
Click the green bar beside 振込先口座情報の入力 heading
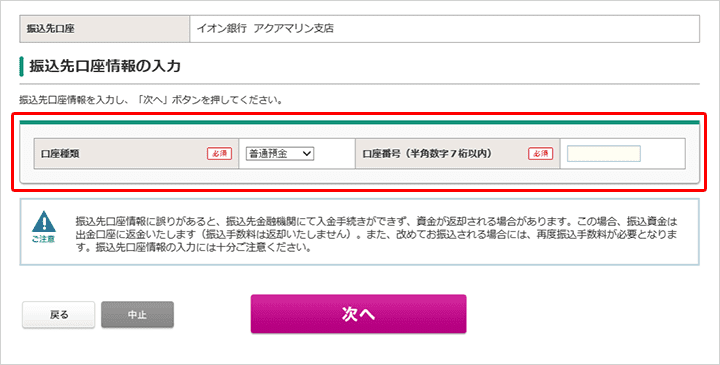[21, 66]
